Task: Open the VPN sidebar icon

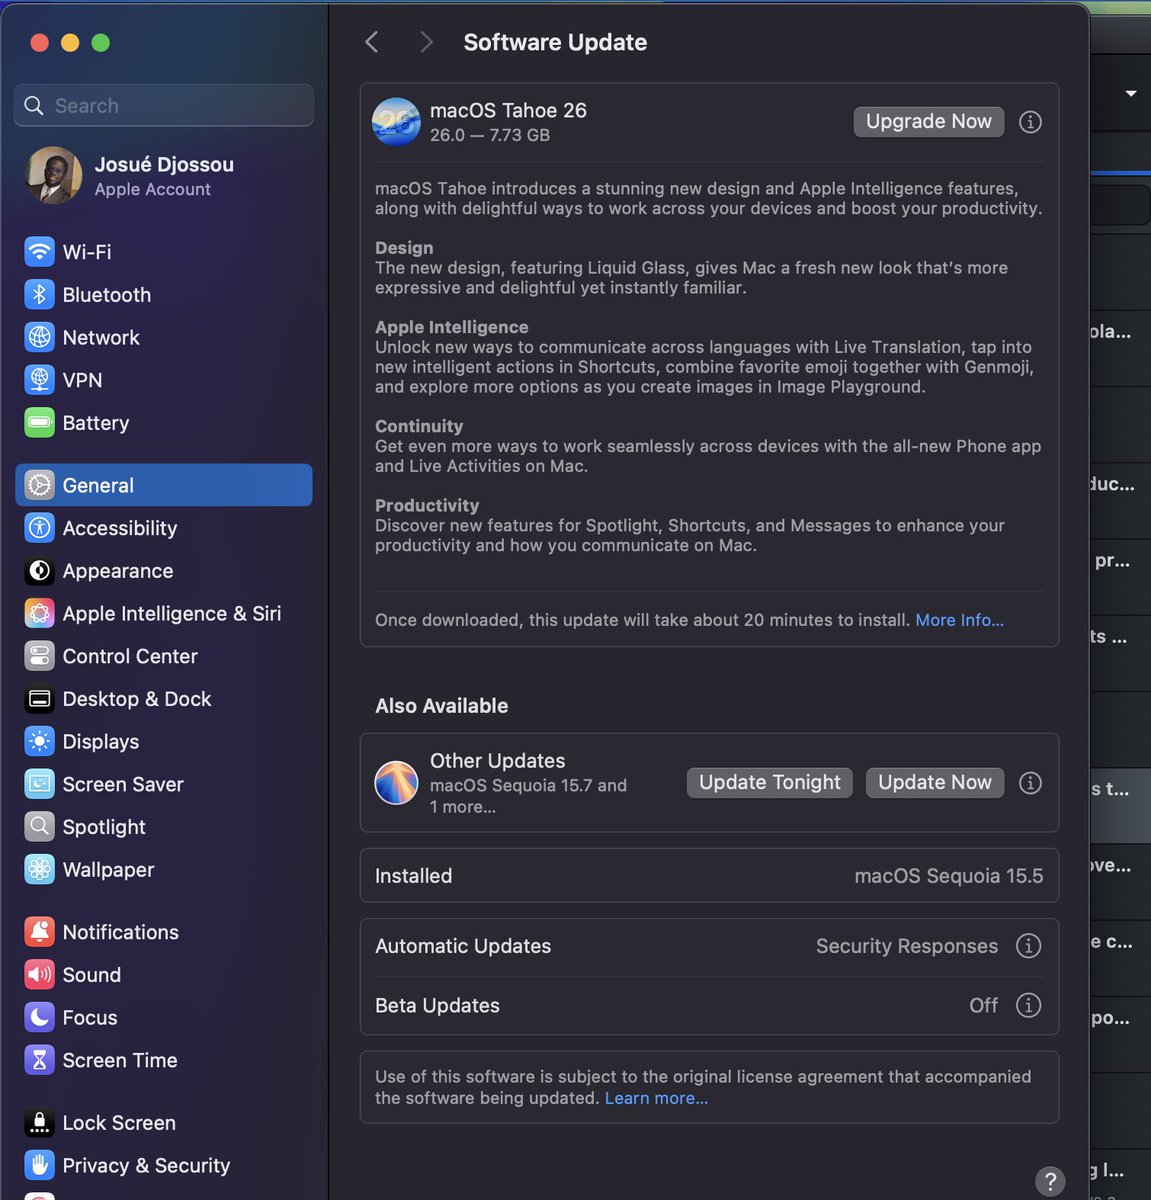Action: [x=39, y=380]
